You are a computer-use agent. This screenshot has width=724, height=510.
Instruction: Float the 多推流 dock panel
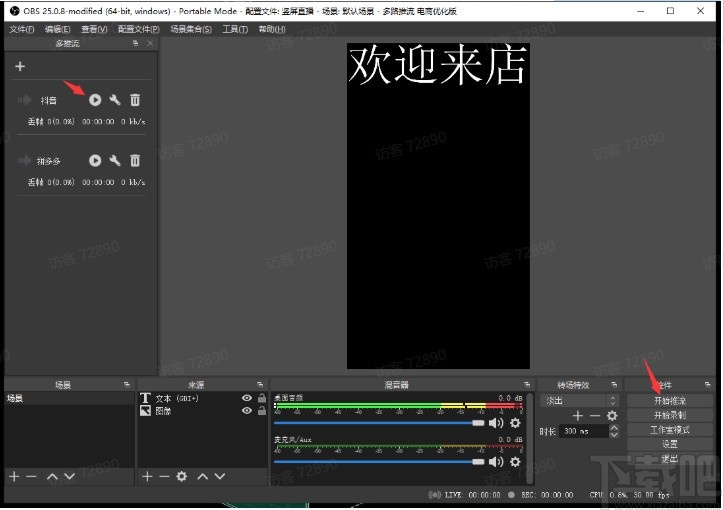click(x=135, y=43)
